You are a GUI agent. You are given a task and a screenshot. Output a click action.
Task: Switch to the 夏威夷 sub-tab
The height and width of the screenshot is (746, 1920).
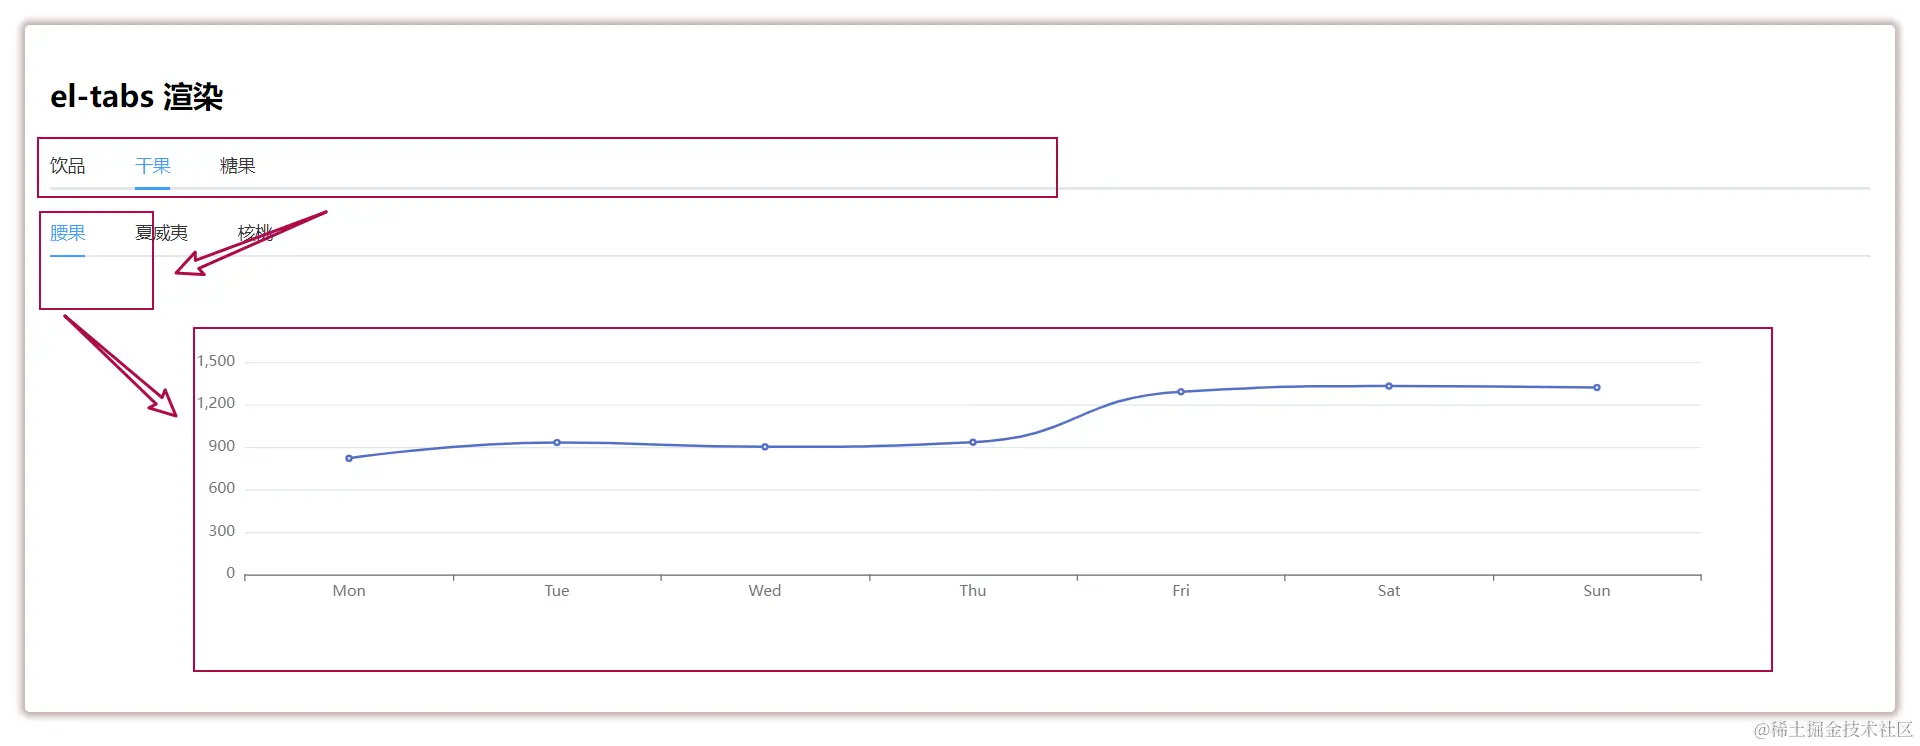(162, 233)
